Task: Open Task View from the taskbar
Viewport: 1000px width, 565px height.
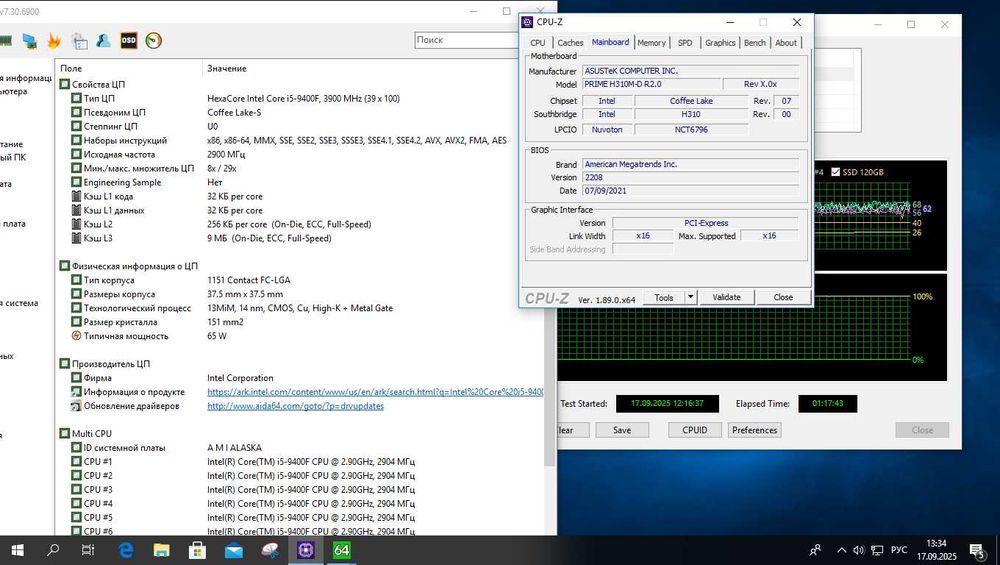Action: point(88,550)
